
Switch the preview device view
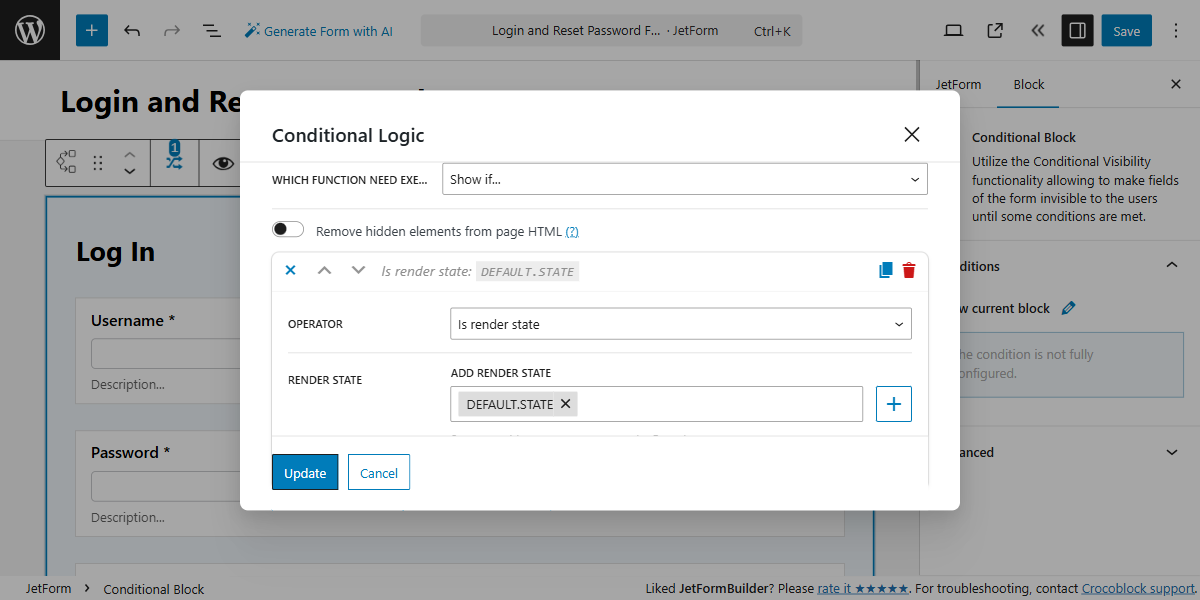(953, 31)
